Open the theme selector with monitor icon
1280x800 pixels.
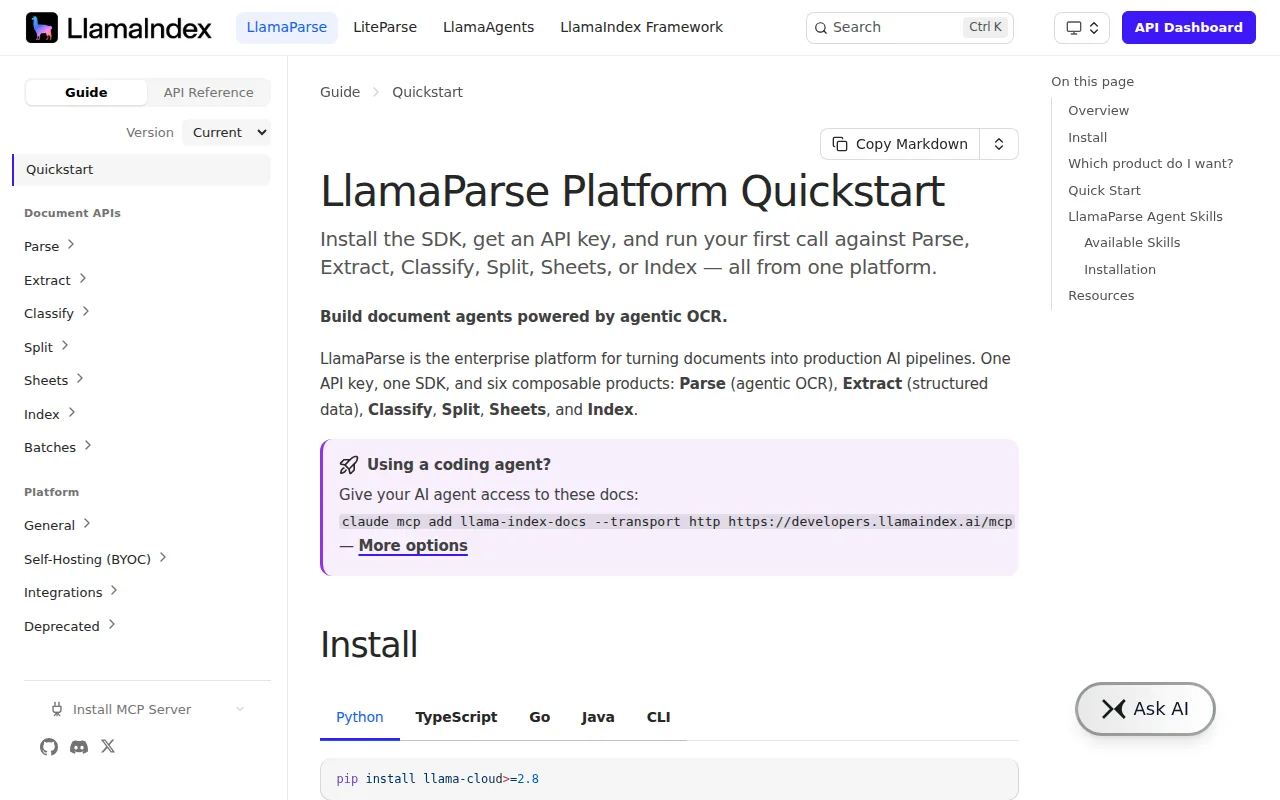(1082, 28)
